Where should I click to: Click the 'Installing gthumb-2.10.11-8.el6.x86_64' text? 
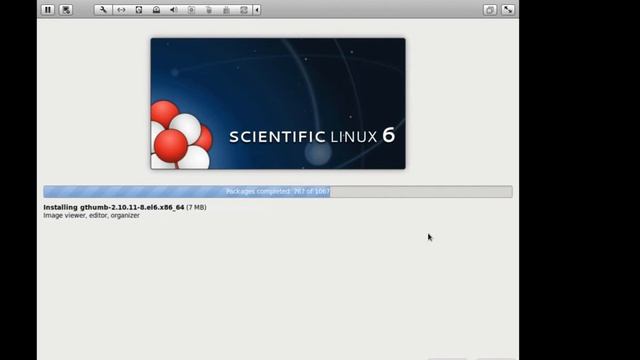113,207
